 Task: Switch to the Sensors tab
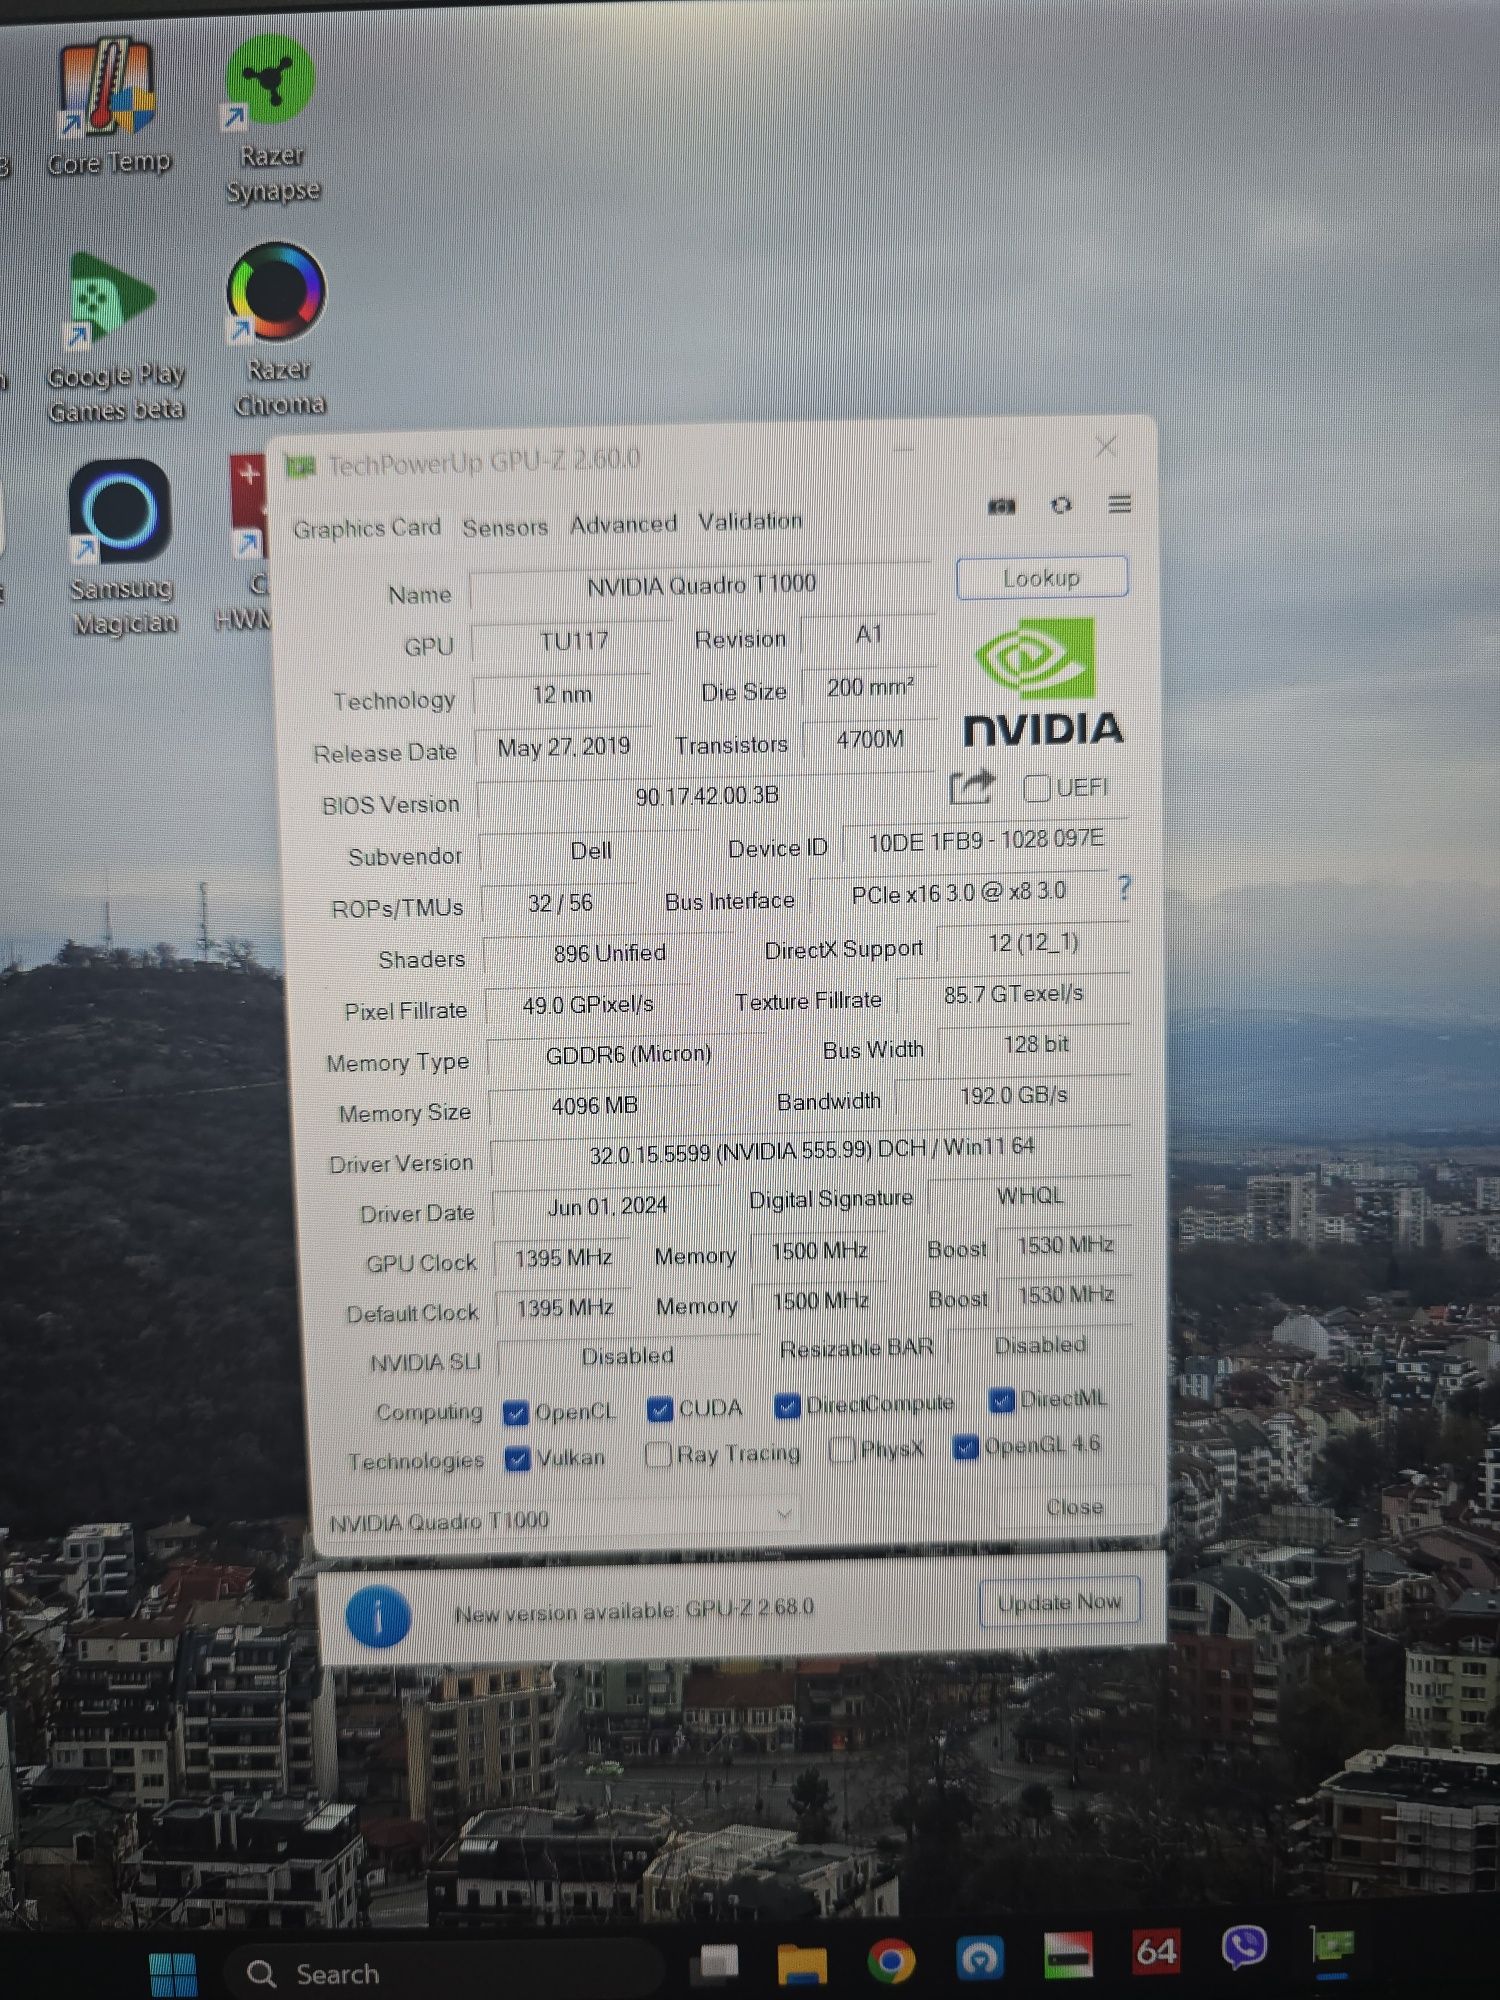tap(505, 527)
